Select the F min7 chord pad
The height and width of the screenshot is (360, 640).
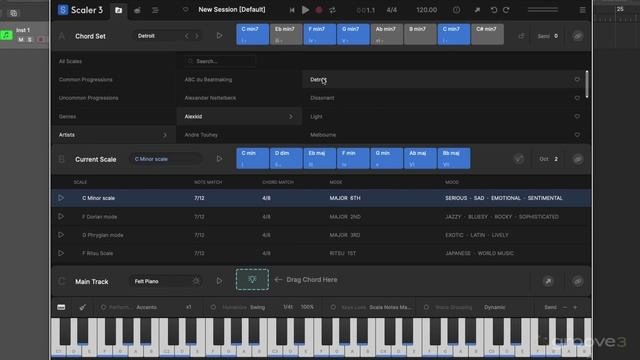tap(320, 34)
